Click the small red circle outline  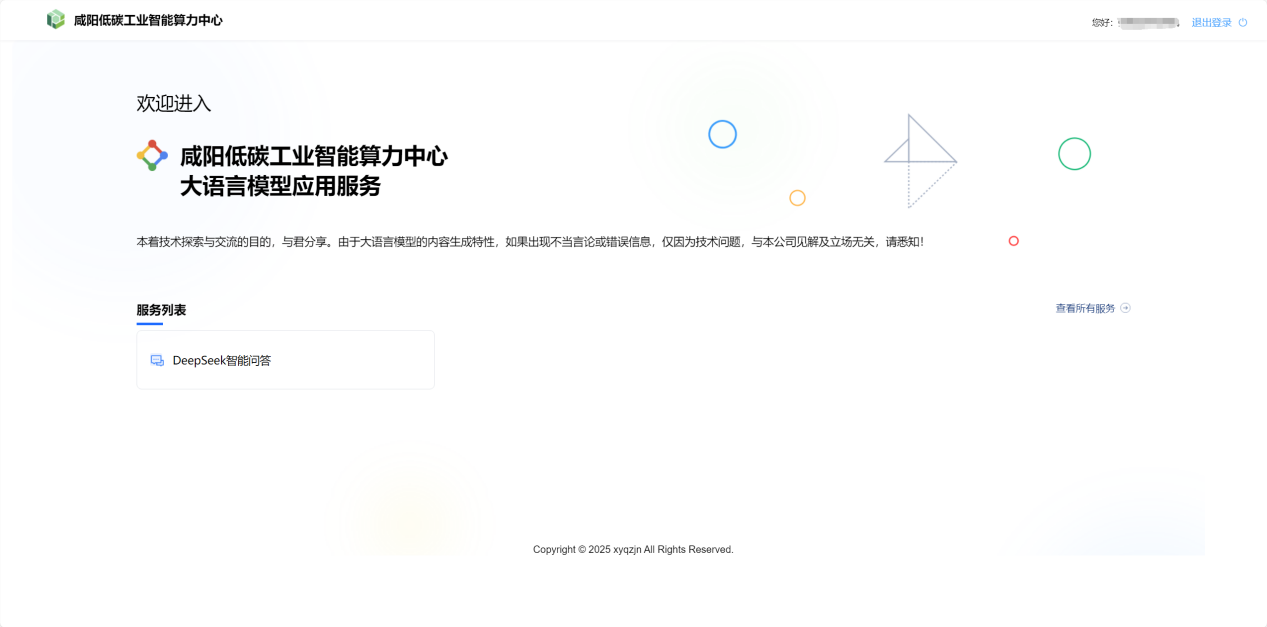click(1013, 241)
